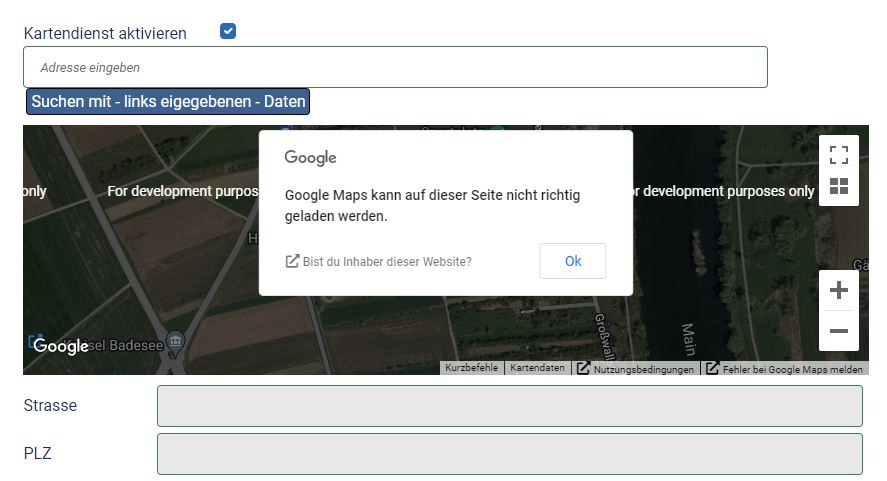Dismiss the Google dialog with Ok

pyautogui.click(x=572, y=261)
